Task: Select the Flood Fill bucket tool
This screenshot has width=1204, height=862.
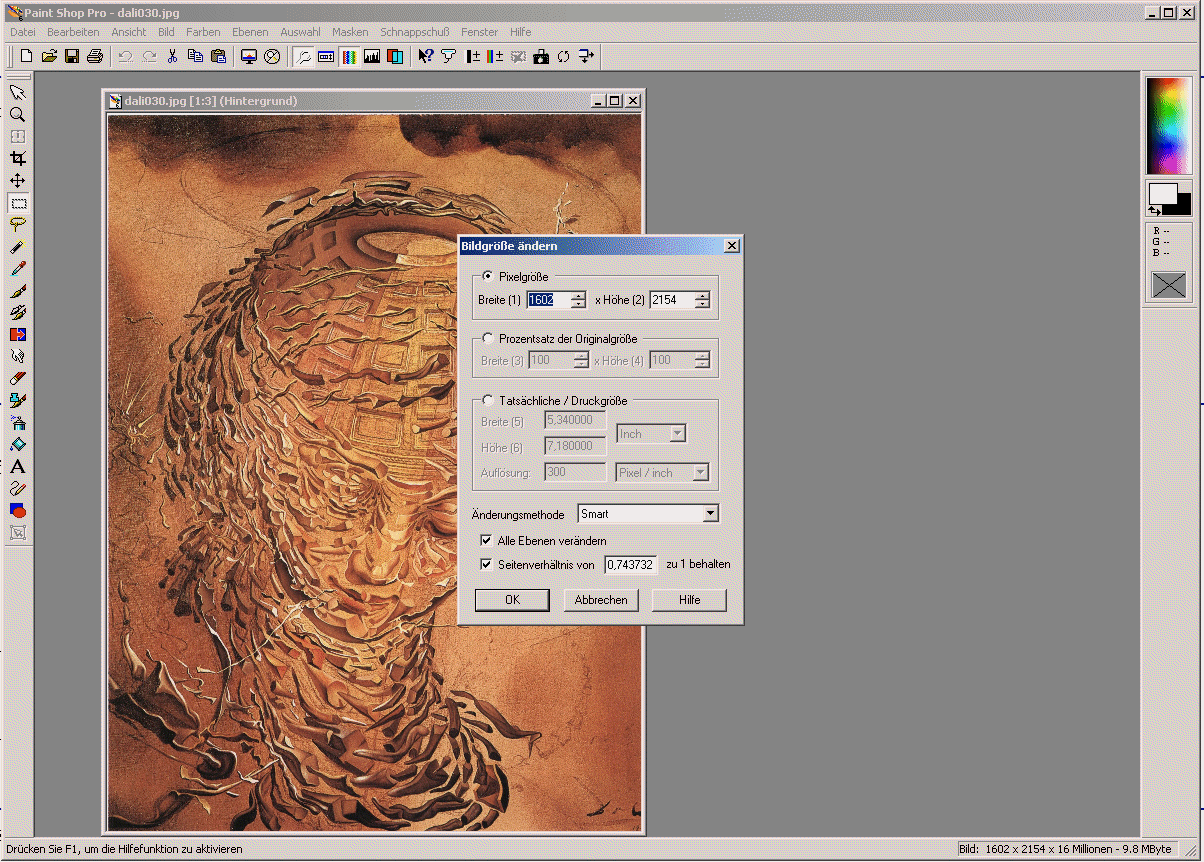Action: pyautogui.click(x=17, y=444)
